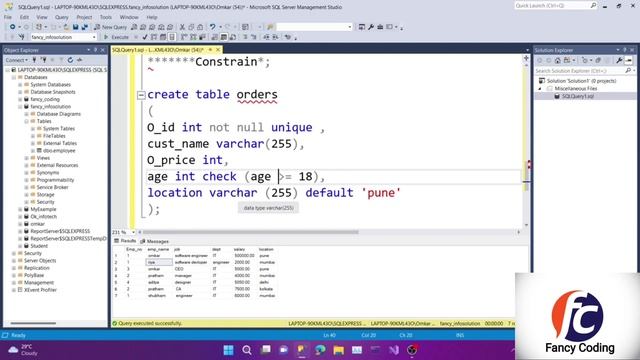Cut selection using the scissors icon

point(182,27)
